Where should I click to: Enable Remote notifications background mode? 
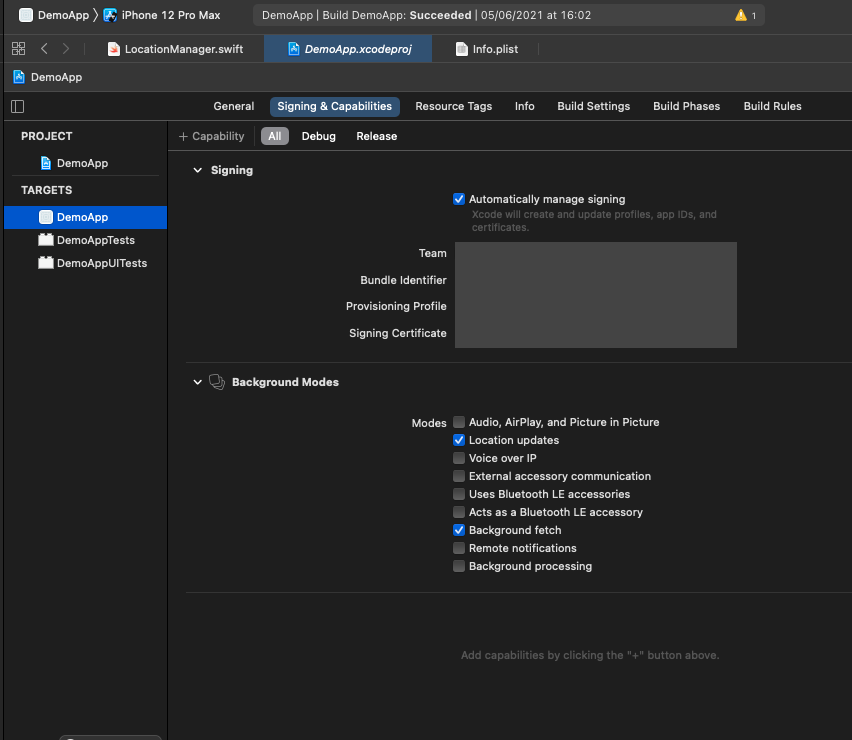point(459,548)
